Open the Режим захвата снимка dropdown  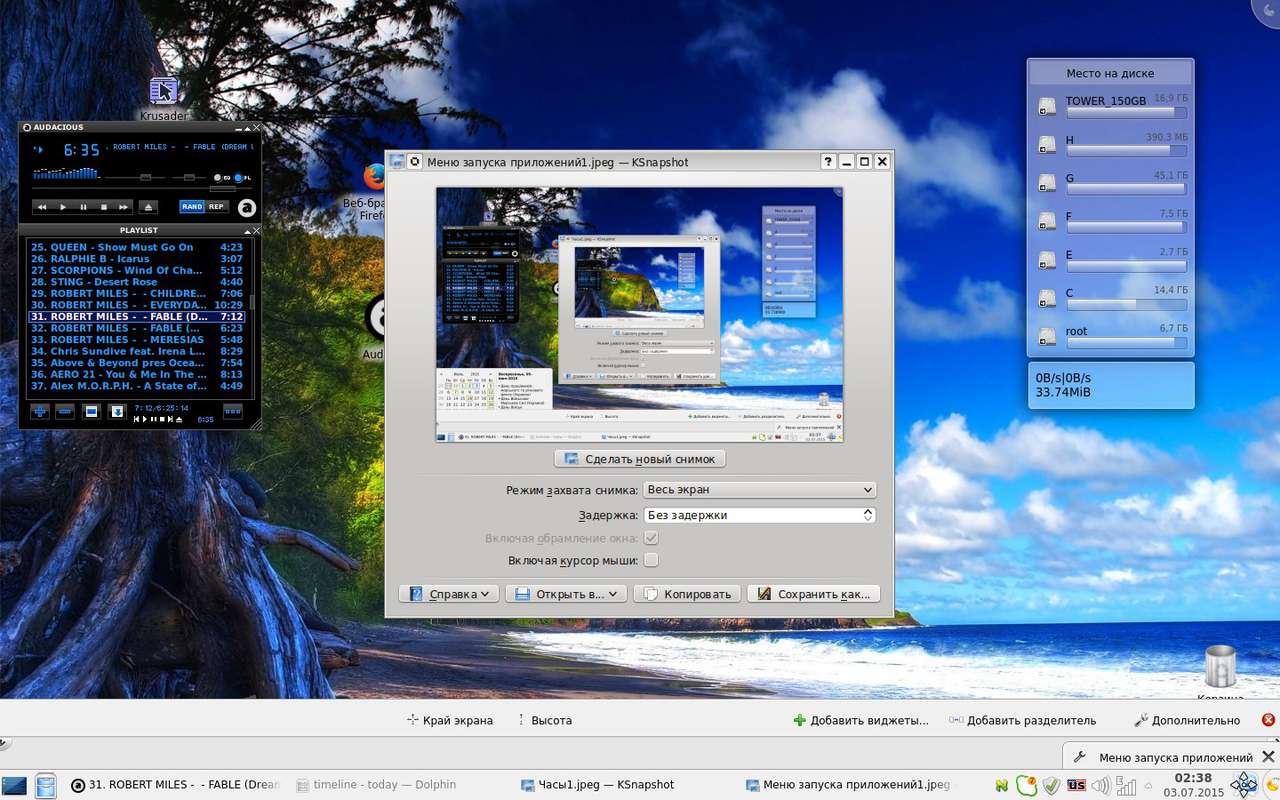pos(760,490)
